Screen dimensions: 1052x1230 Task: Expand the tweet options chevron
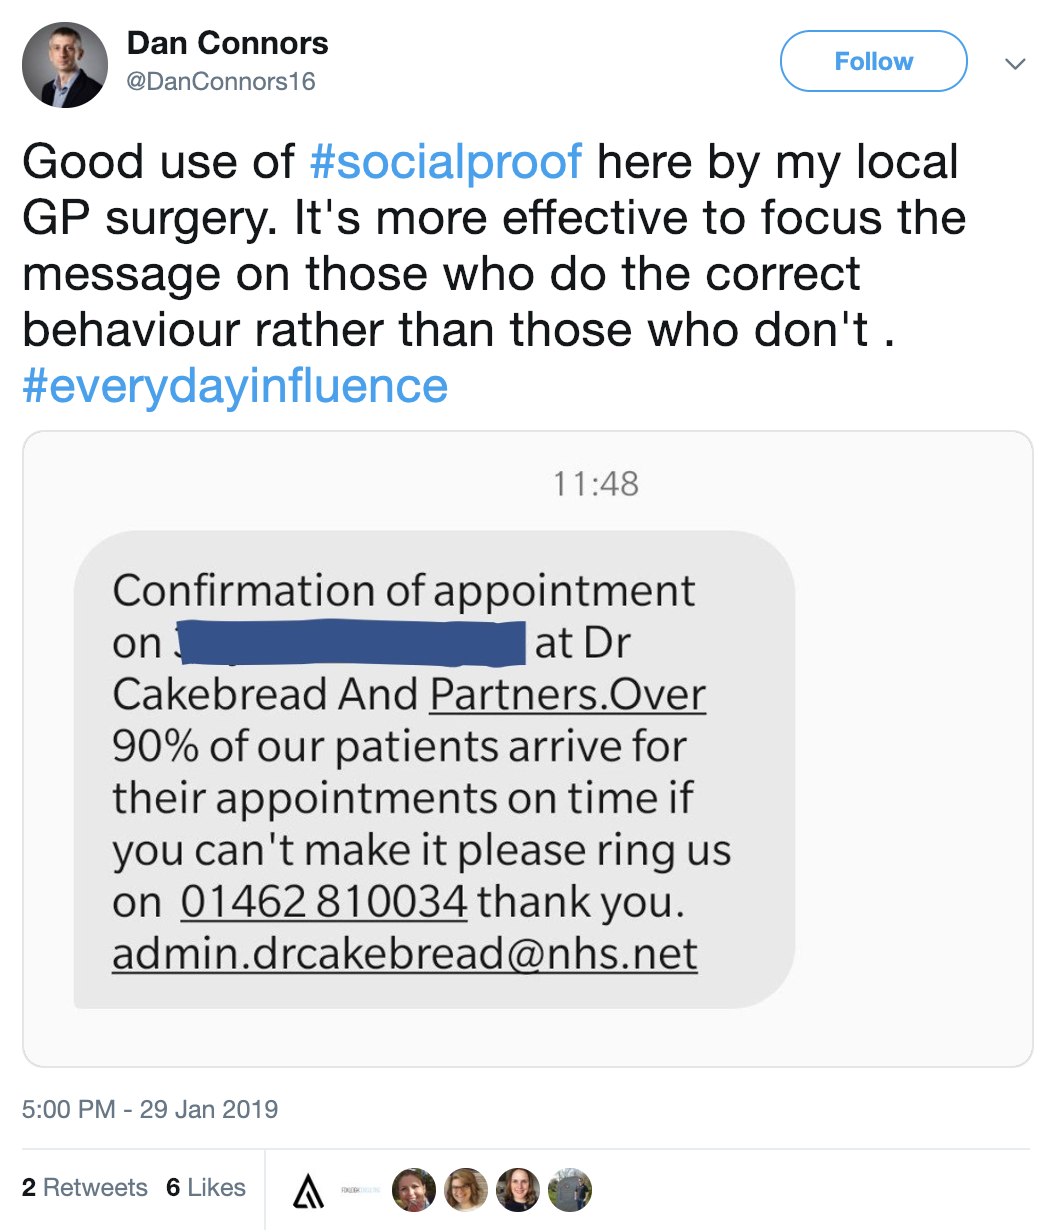coord(1014,64)
